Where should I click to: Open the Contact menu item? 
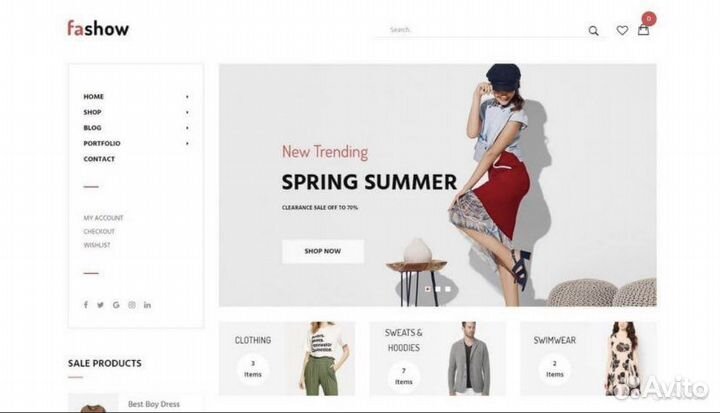[x=99, y=159]
